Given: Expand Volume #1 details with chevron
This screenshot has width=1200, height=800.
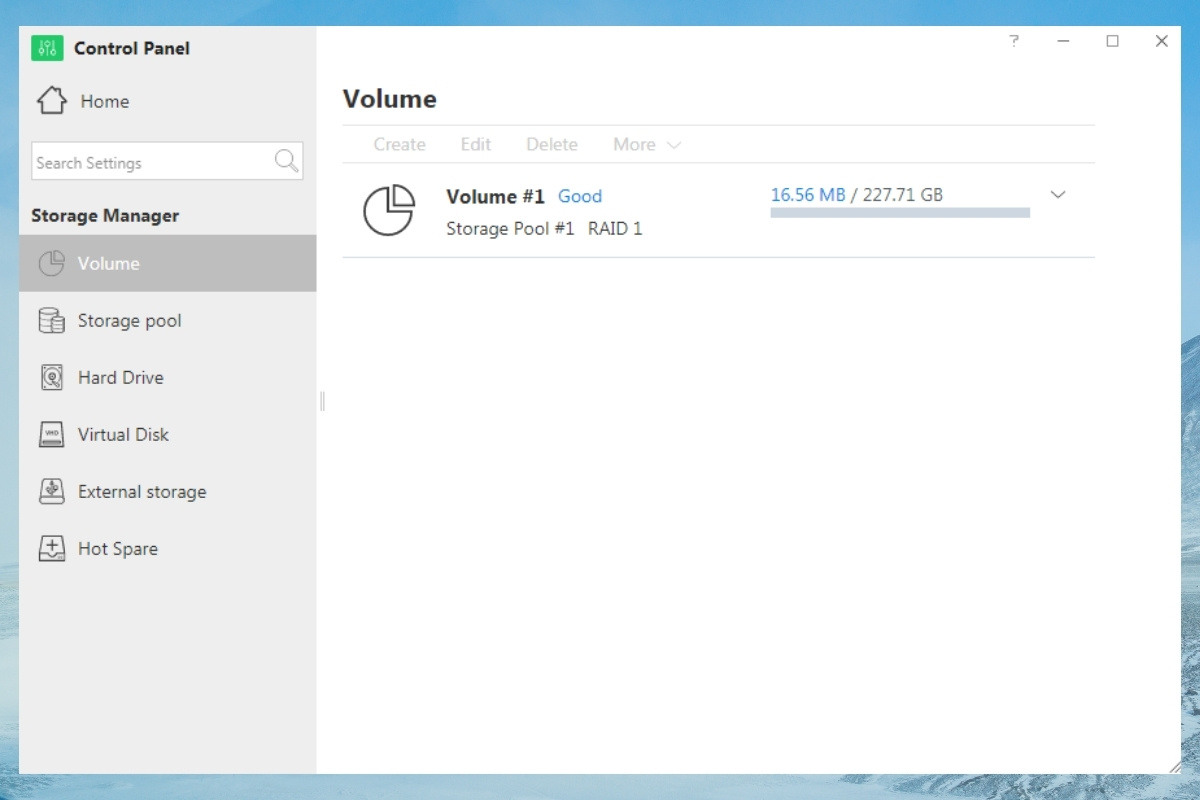Looking at the screenshot, I should [x=1058, y=195].
